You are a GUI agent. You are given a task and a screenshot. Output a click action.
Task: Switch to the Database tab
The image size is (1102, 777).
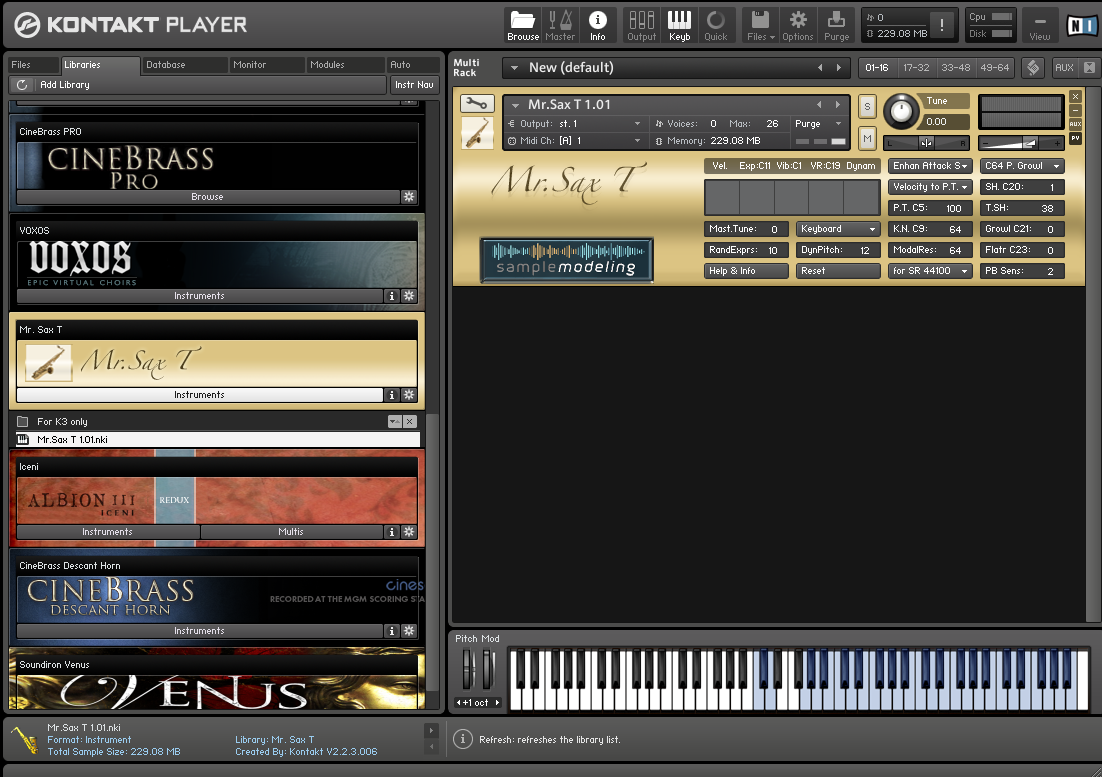184,65
